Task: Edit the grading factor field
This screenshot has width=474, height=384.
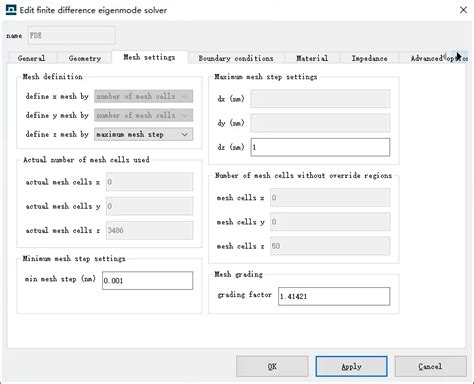Action: click(334, 296)
